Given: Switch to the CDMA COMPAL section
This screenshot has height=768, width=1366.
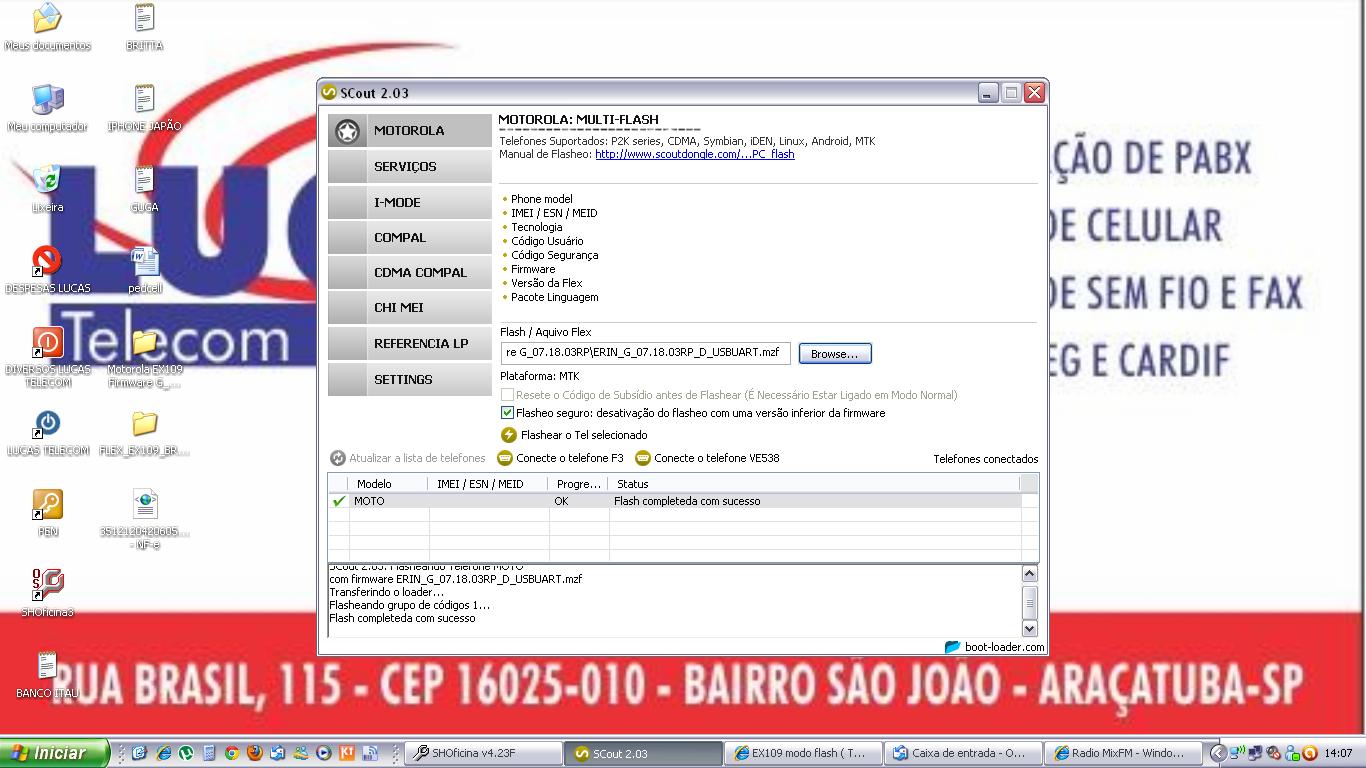Looking at the screenshot, I should [x=409, y=273].
